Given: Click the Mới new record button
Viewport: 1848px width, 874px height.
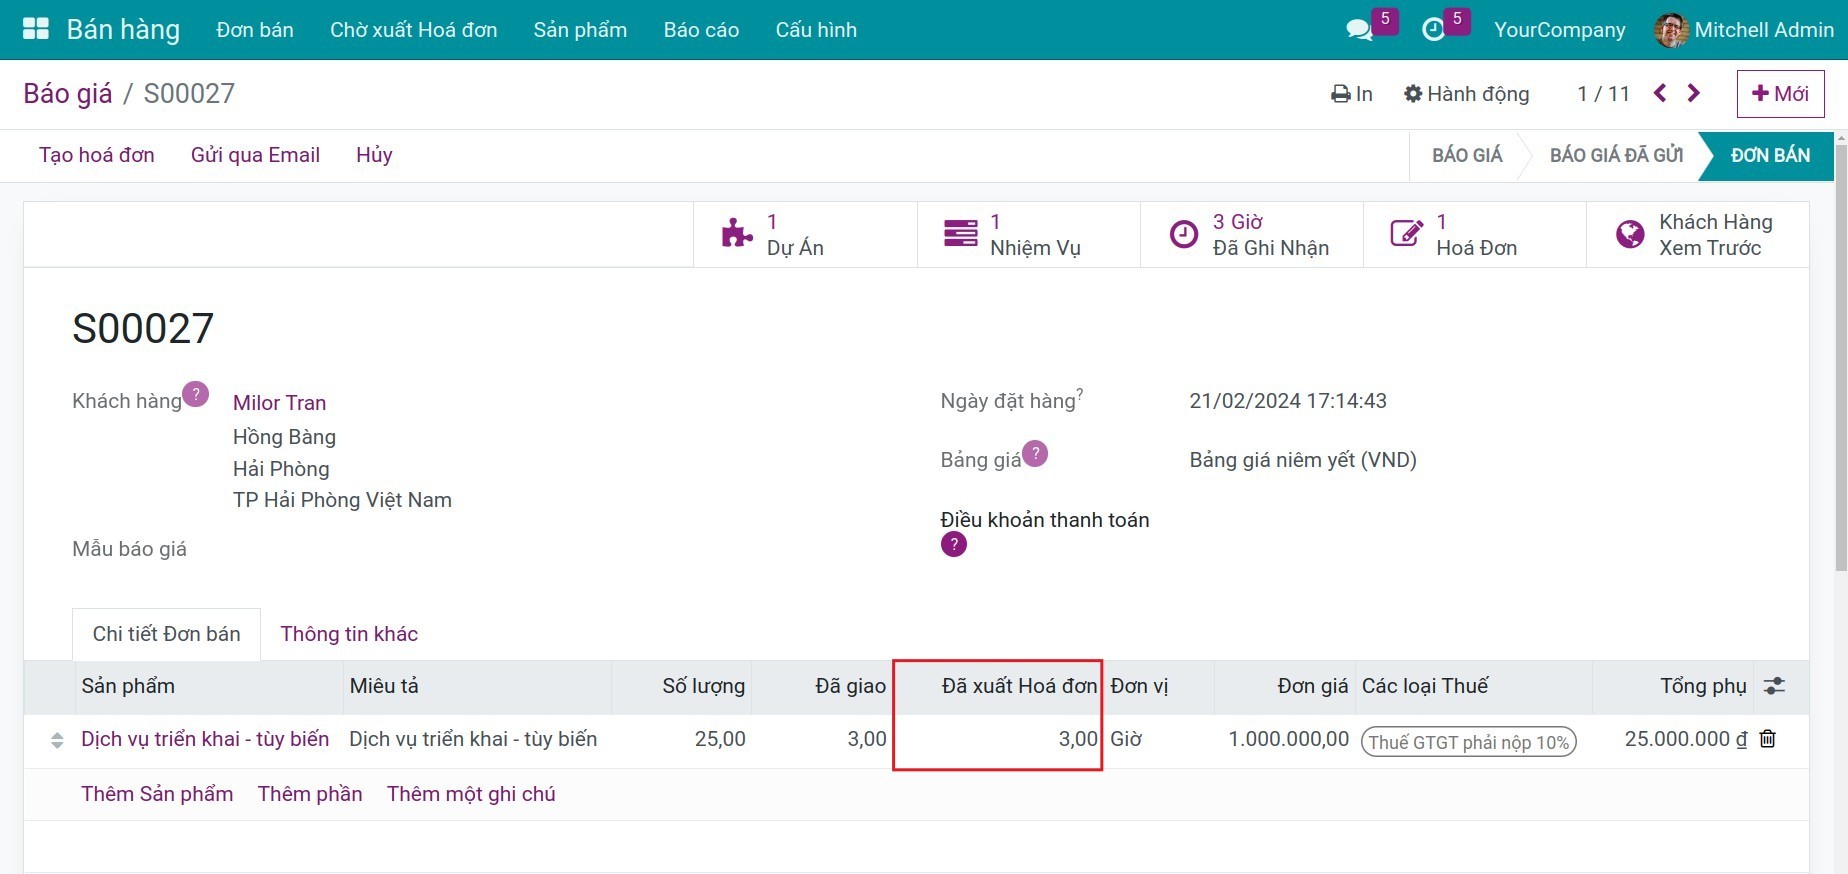Looking at the screenshot, I should point(1780,94).
